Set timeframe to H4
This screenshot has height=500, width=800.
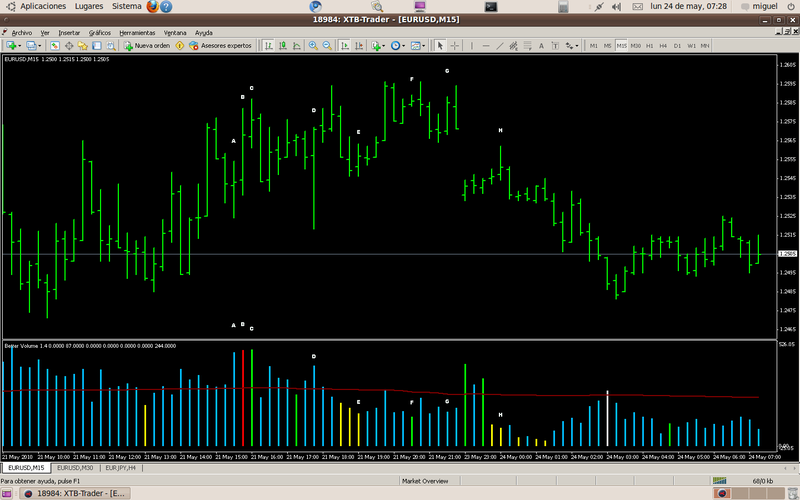click(664, 46)
